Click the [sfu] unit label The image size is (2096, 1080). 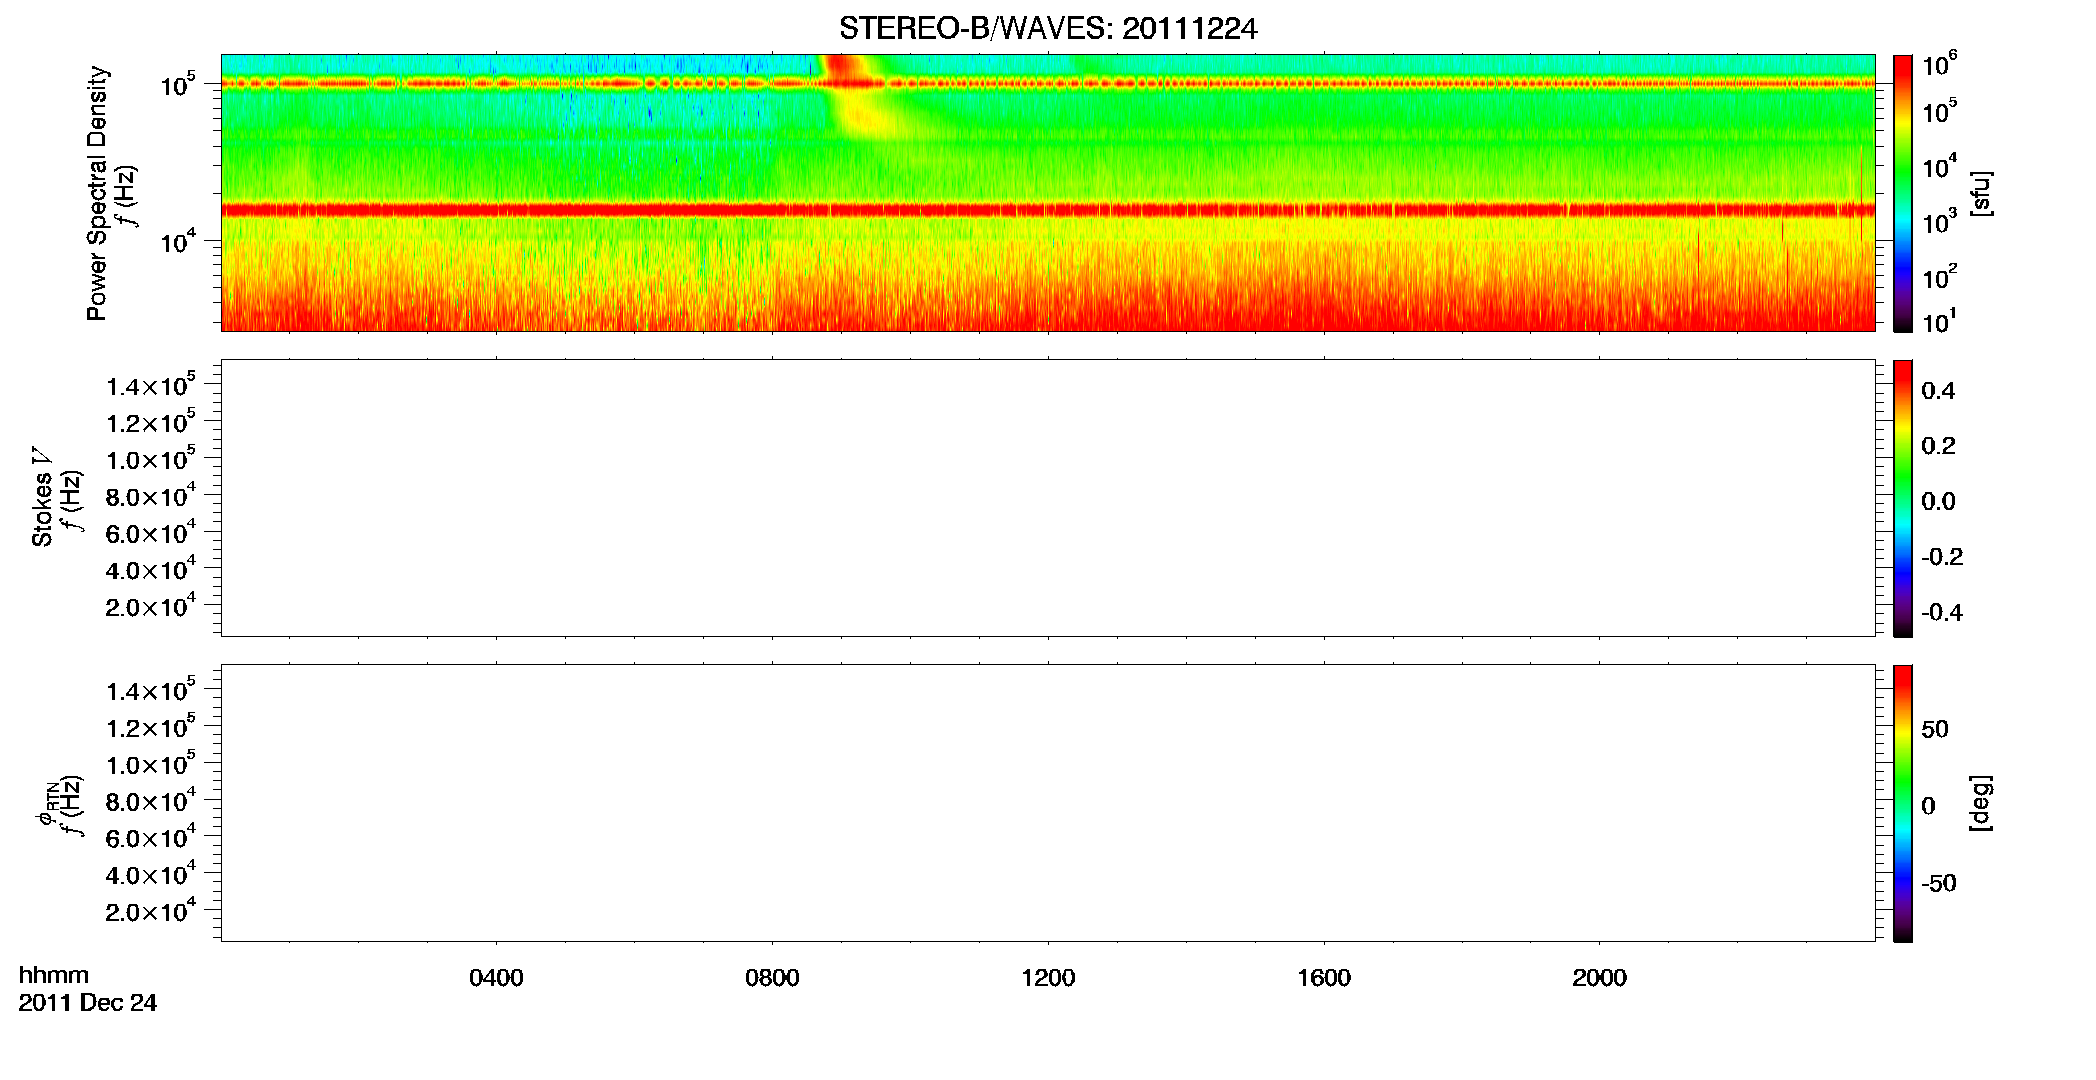pos(1980,193)
